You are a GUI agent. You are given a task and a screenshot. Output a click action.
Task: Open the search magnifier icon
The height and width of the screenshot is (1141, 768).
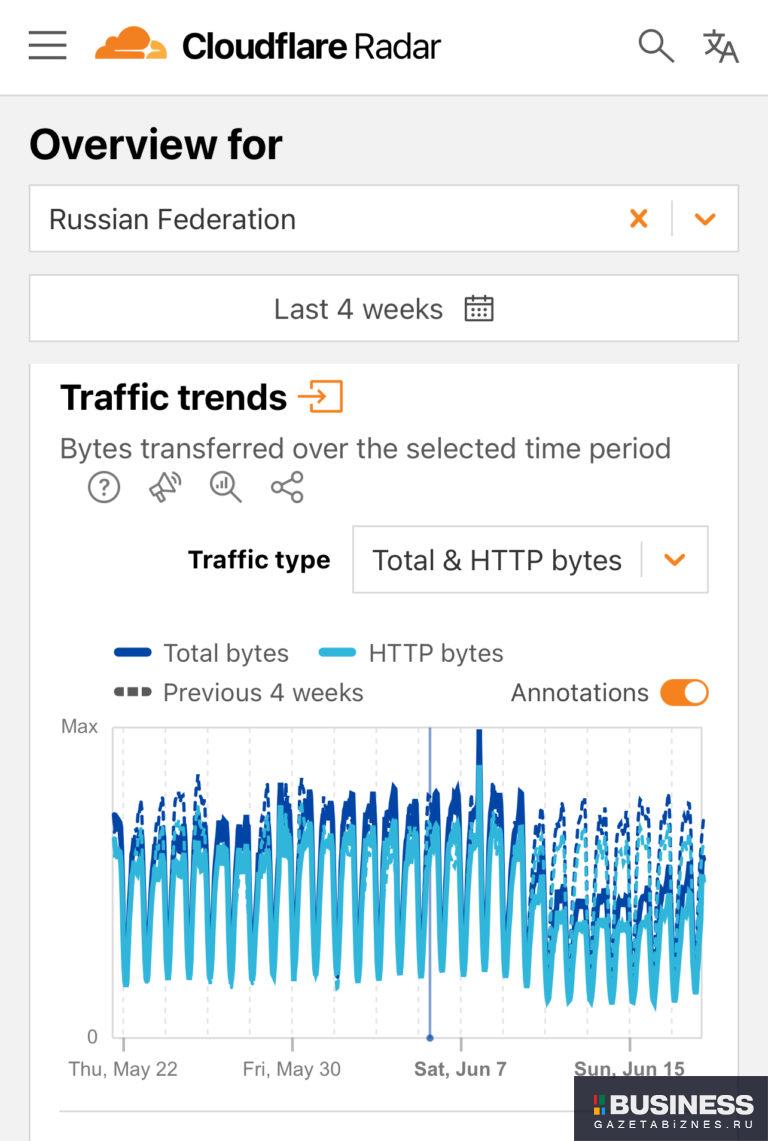coord(656,46)
